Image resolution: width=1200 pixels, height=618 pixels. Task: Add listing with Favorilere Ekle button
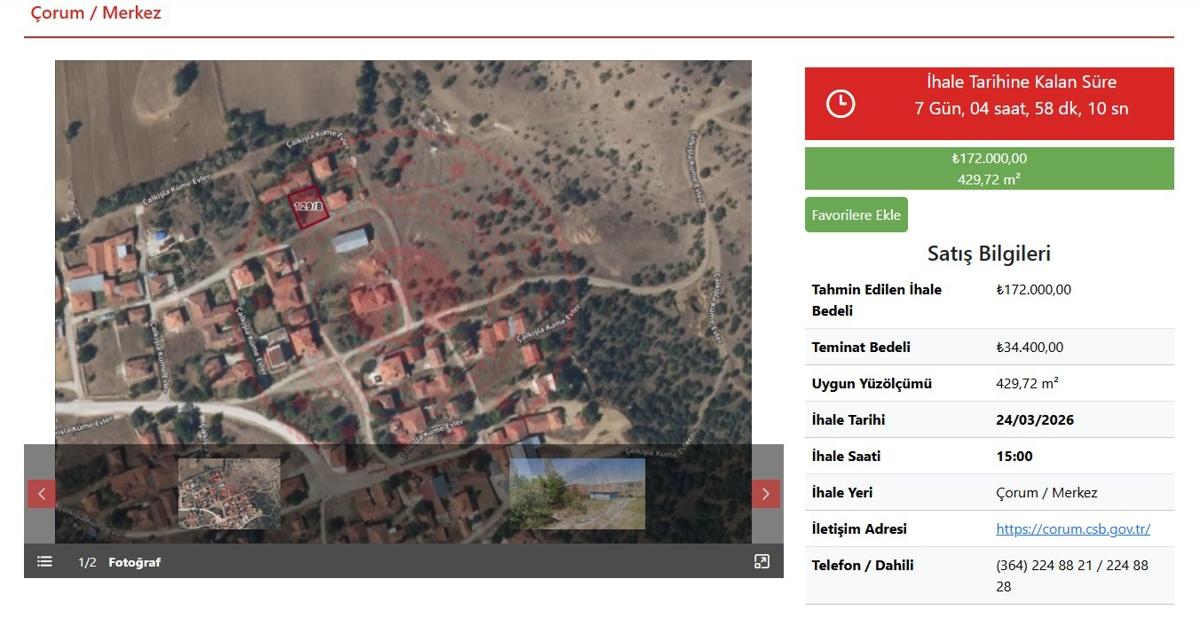coord(856,215)
